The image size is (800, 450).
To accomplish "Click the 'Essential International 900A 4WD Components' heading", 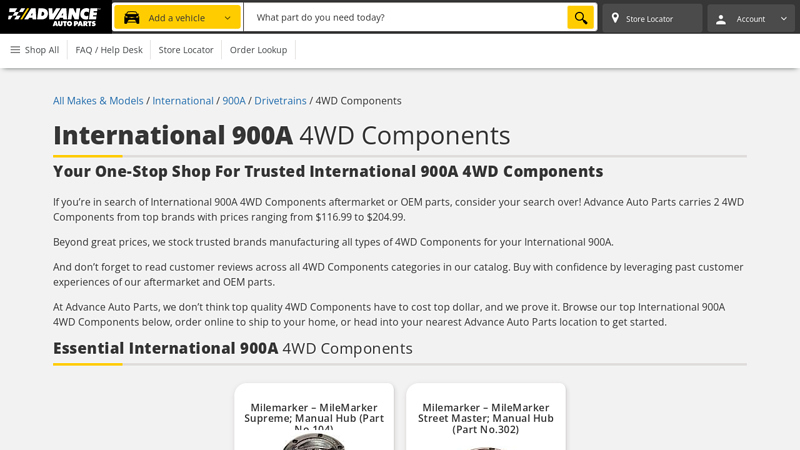I will (233, 348).
